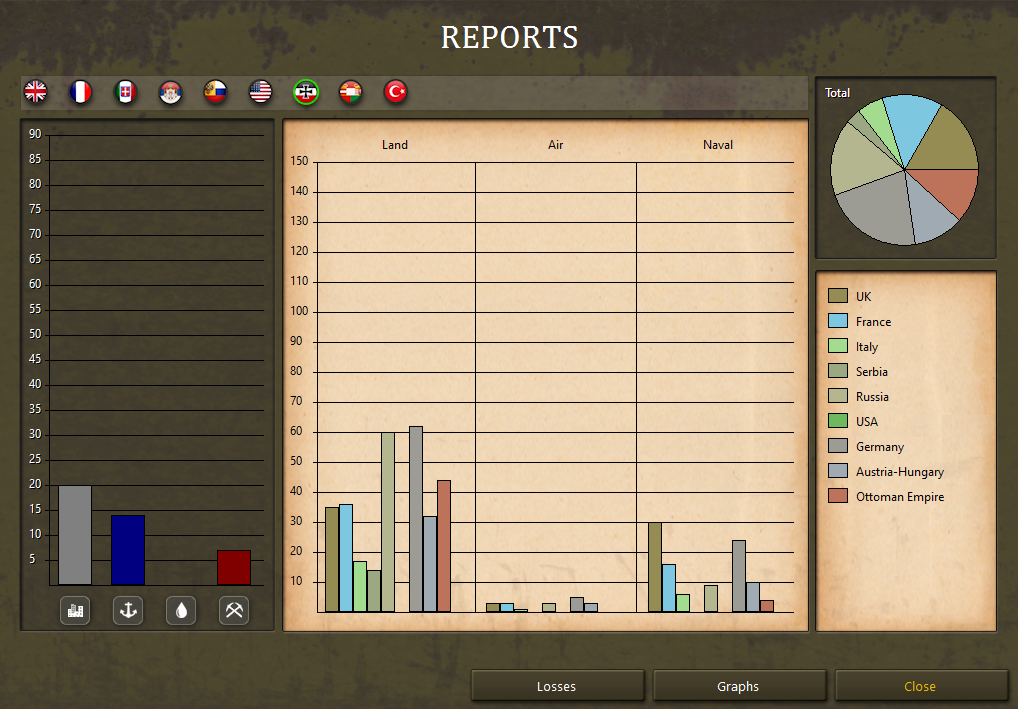Click the 'Total' pie chart label
The height and width of the screenshot is (709, 1018).
tap(838, 93)
